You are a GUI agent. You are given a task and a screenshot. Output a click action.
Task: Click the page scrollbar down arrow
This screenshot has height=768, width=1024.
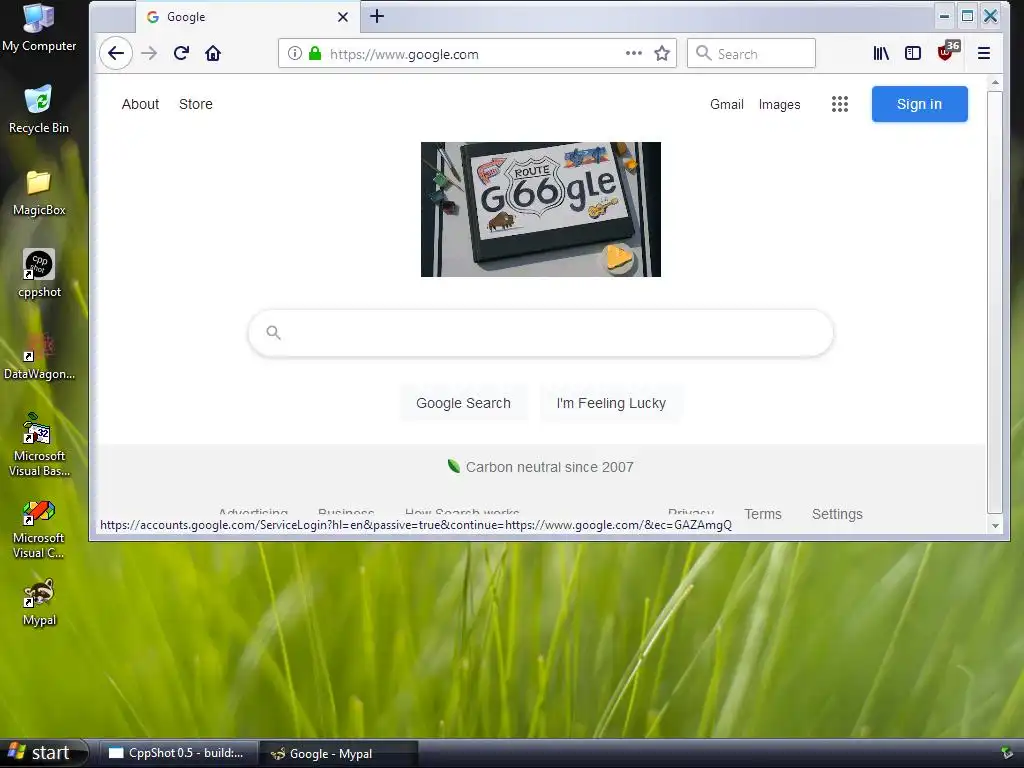pyautogui.click(x=995, y=526)
